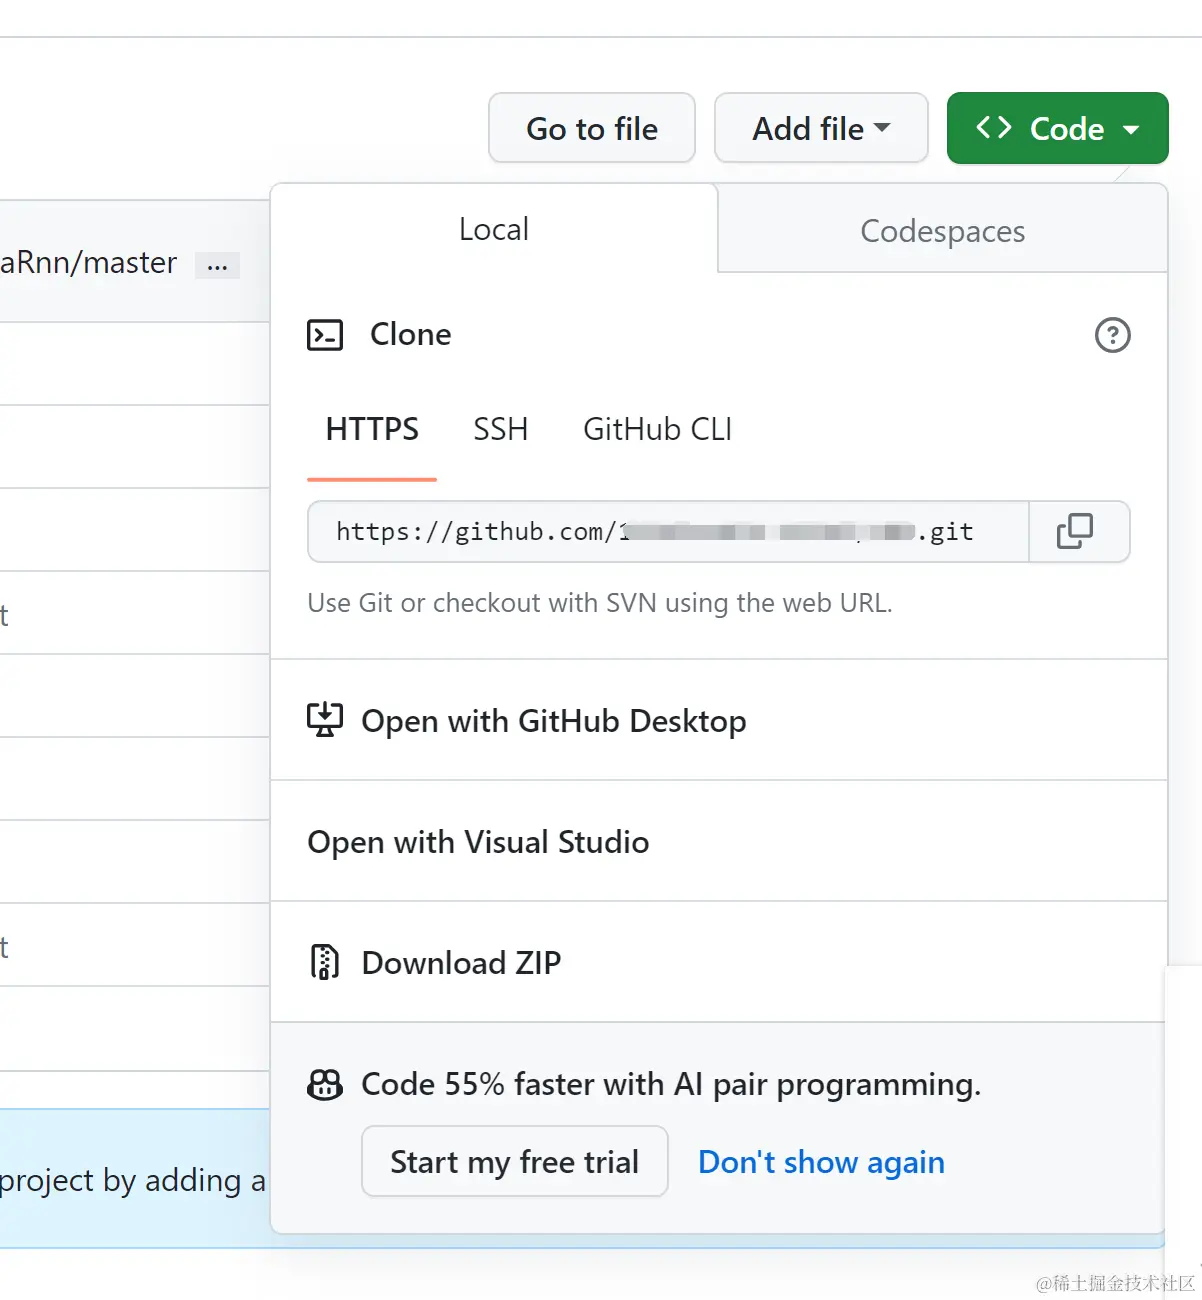Viewport: 1202px width, 1300px height.
Task: Click the clone URL text field
Action: (x=667, y=532)
